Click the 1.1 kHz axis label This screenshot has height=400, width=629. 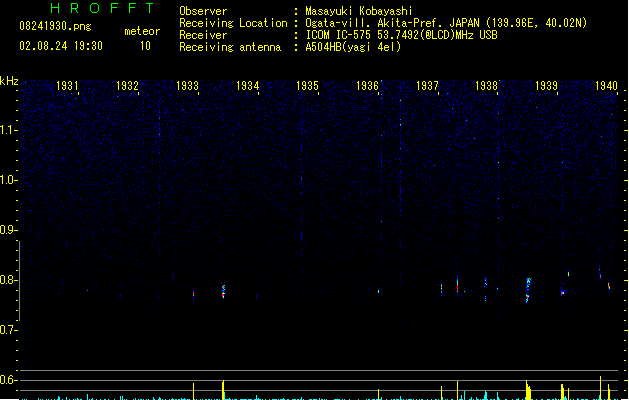point(8,130)
